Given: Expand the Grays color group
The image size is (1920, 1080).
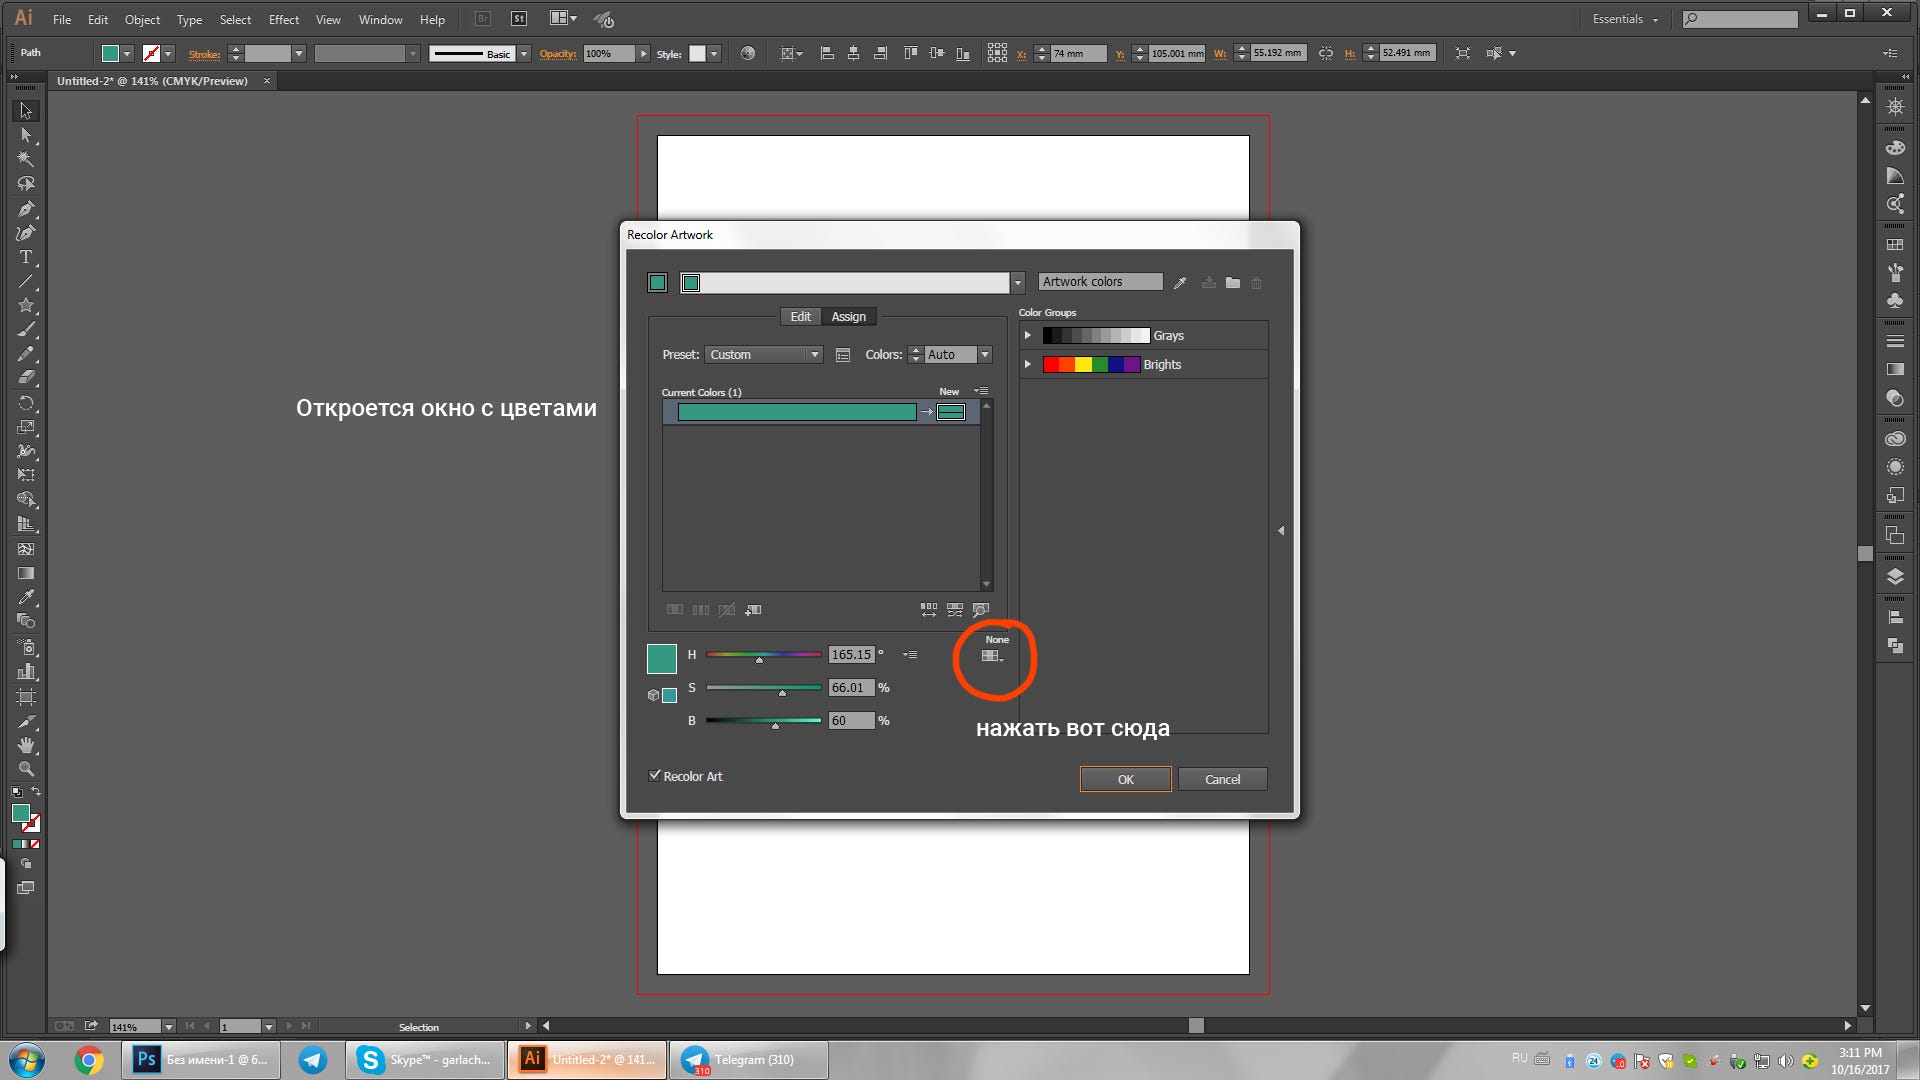Looking at the screenshot, I should coord(1027,336).
